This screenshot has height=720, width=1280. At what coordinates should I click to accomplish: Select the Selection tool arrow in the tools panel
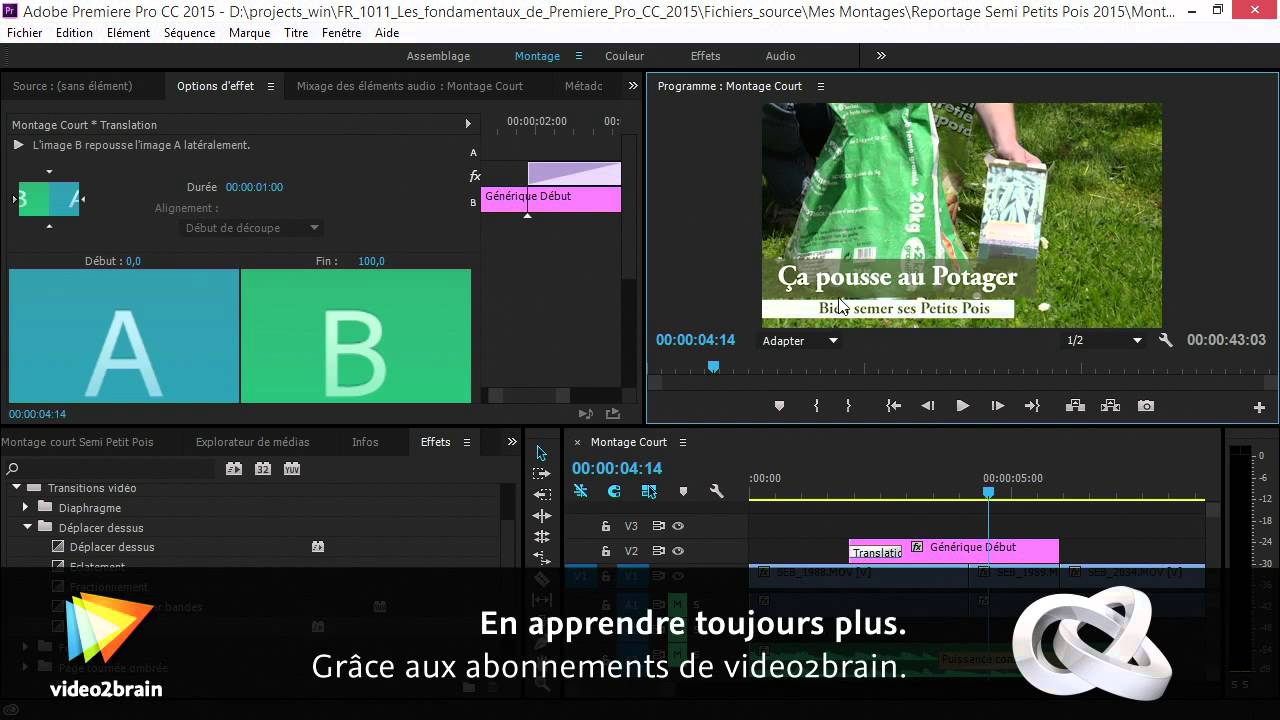541,453
